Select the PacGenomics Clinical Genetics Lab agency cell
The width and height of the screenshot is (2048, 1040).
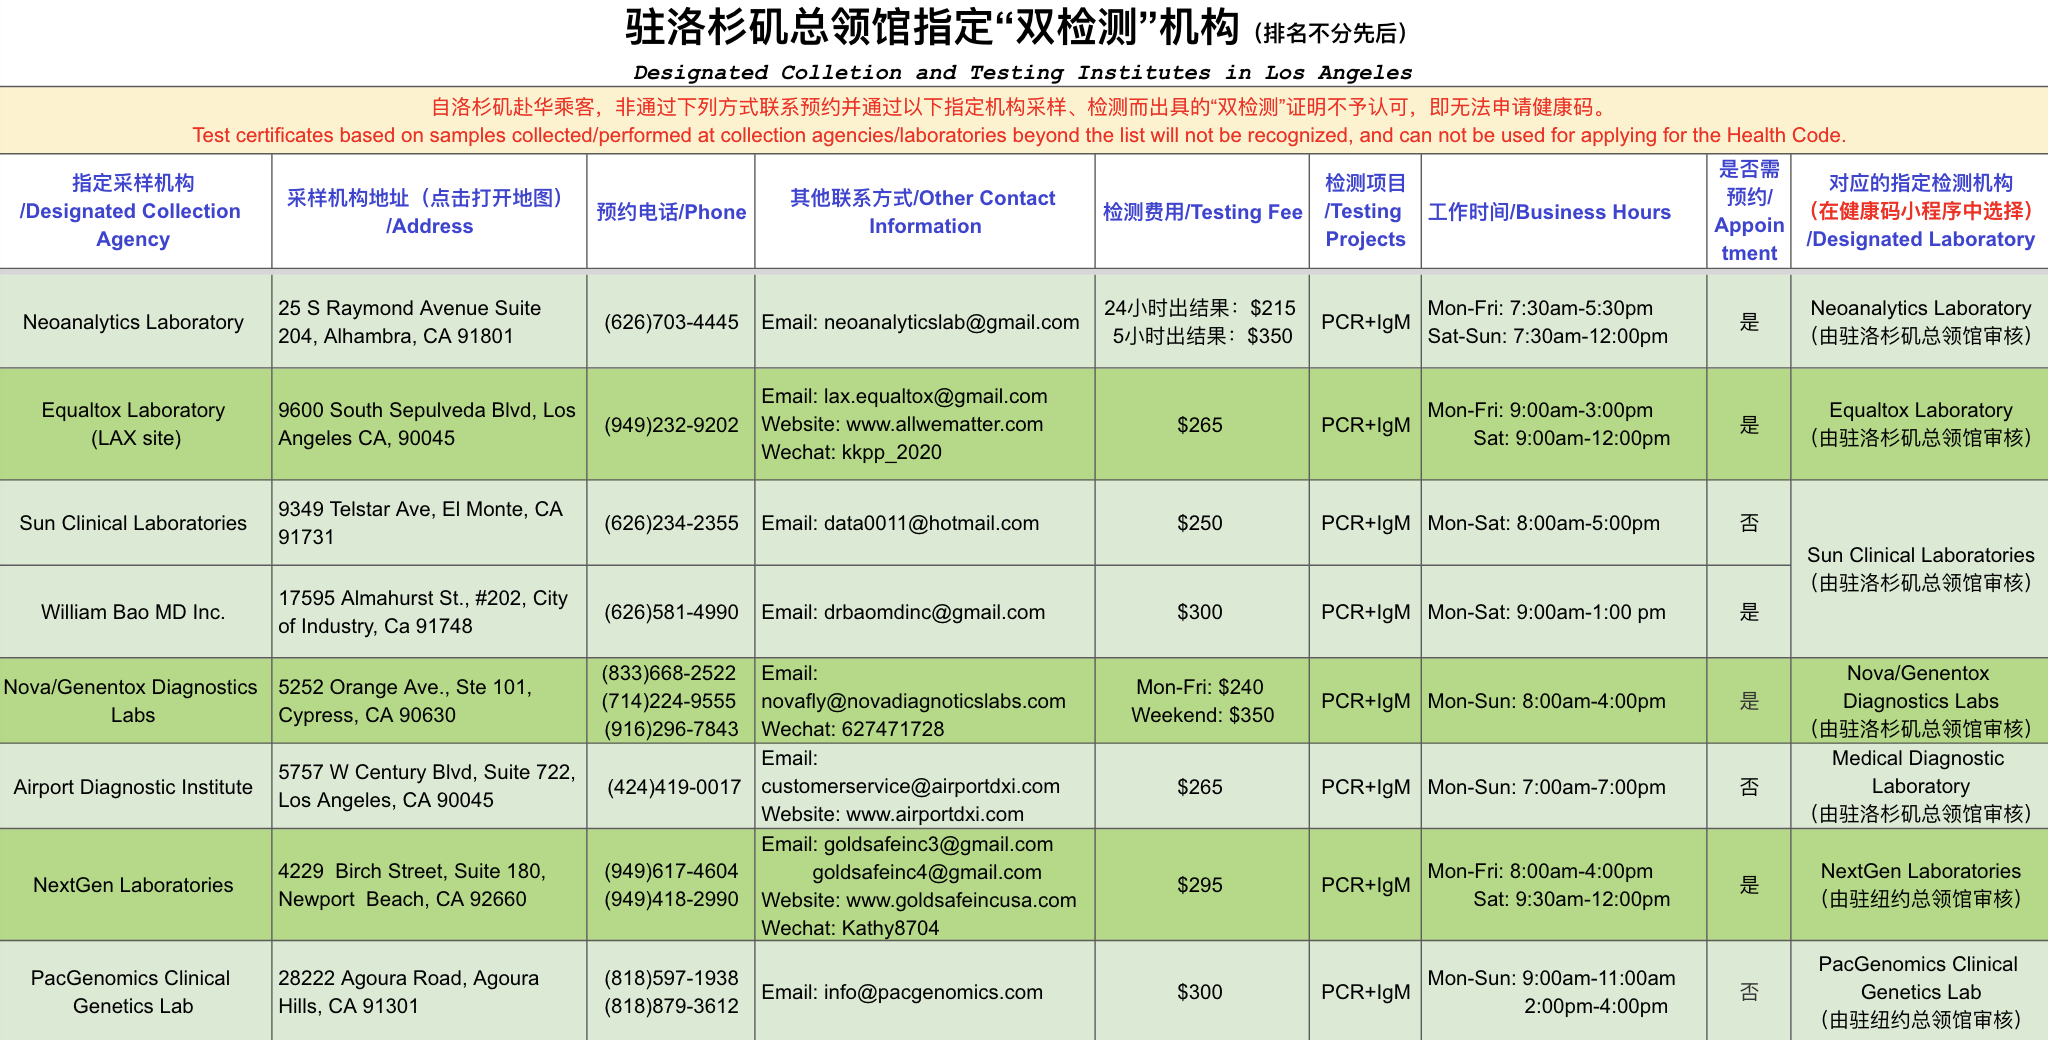click(x=133, y=992)
